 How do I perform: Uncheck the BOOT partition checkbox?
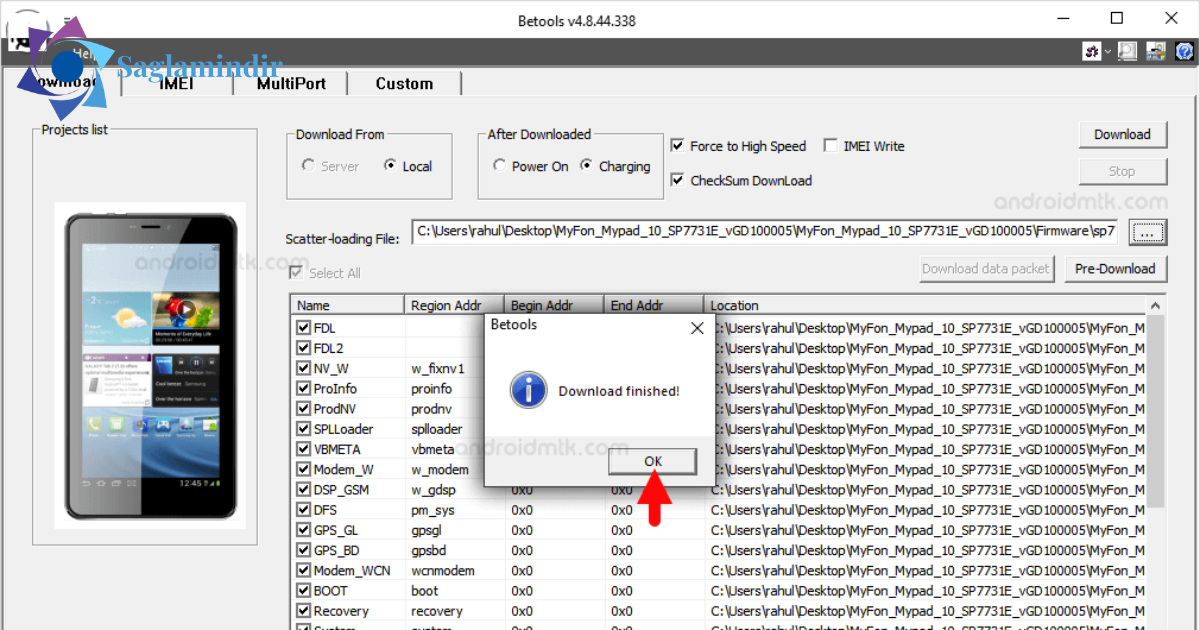(x=303, y=590)
